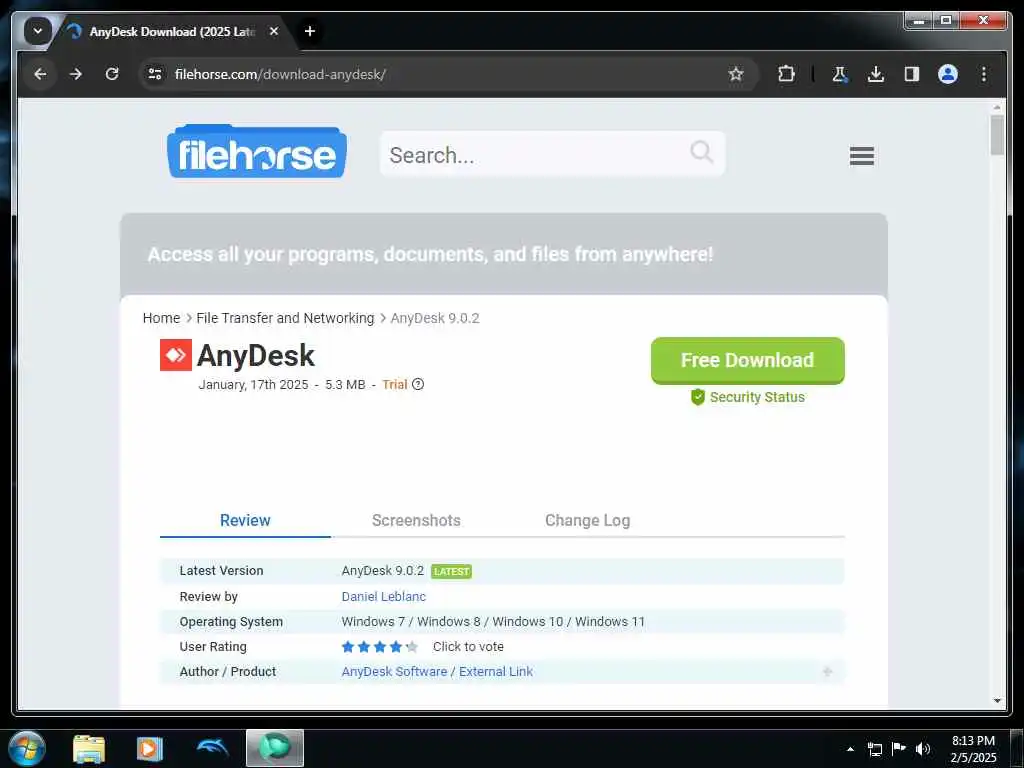The image size is (1024, 768).
Task: Select the Review tab
Action: [245, 520]
